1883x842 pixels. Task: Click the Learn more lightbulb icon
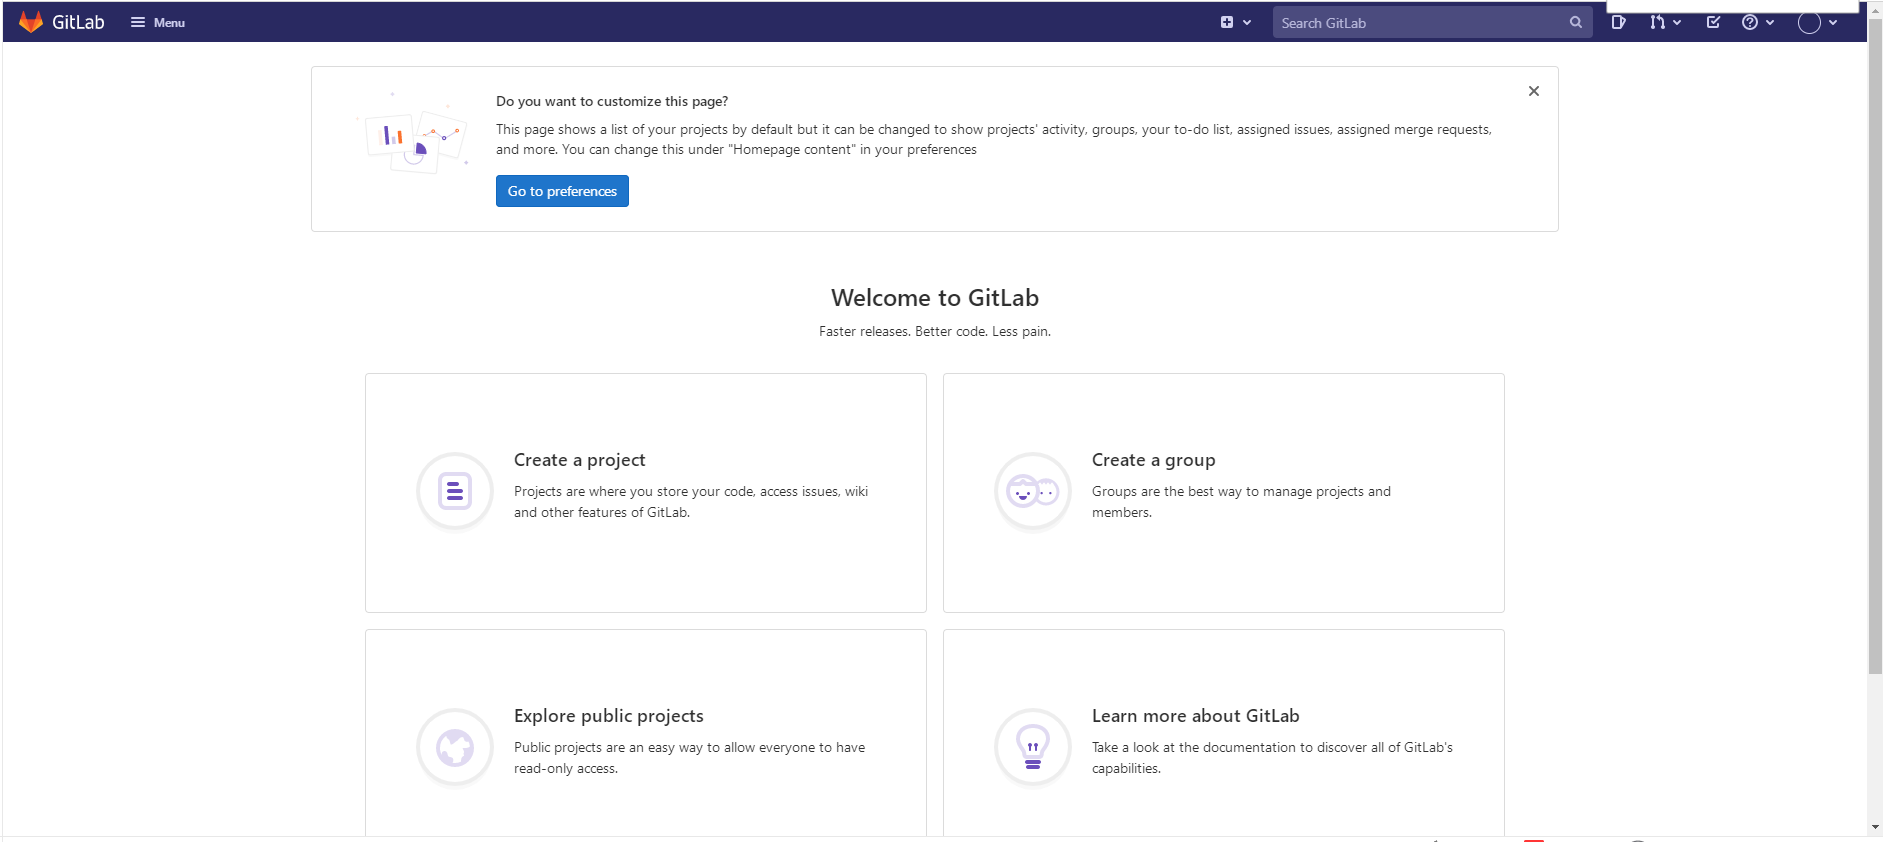(x=1033, y=747)
